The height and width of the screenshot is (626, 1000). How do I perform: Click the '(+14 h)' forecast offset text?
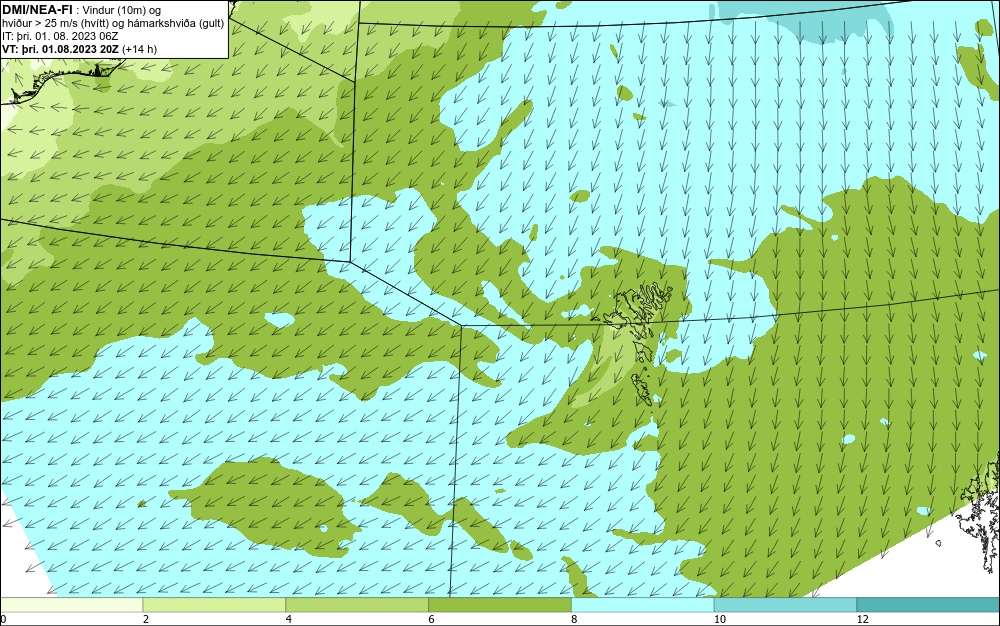pos(140,49)
